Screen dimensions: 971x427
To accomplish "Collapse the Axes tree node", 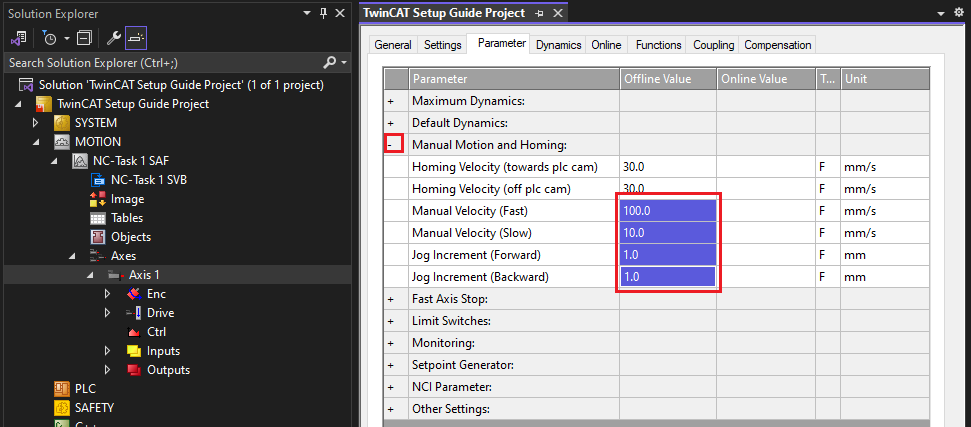I will pos(73,256).
